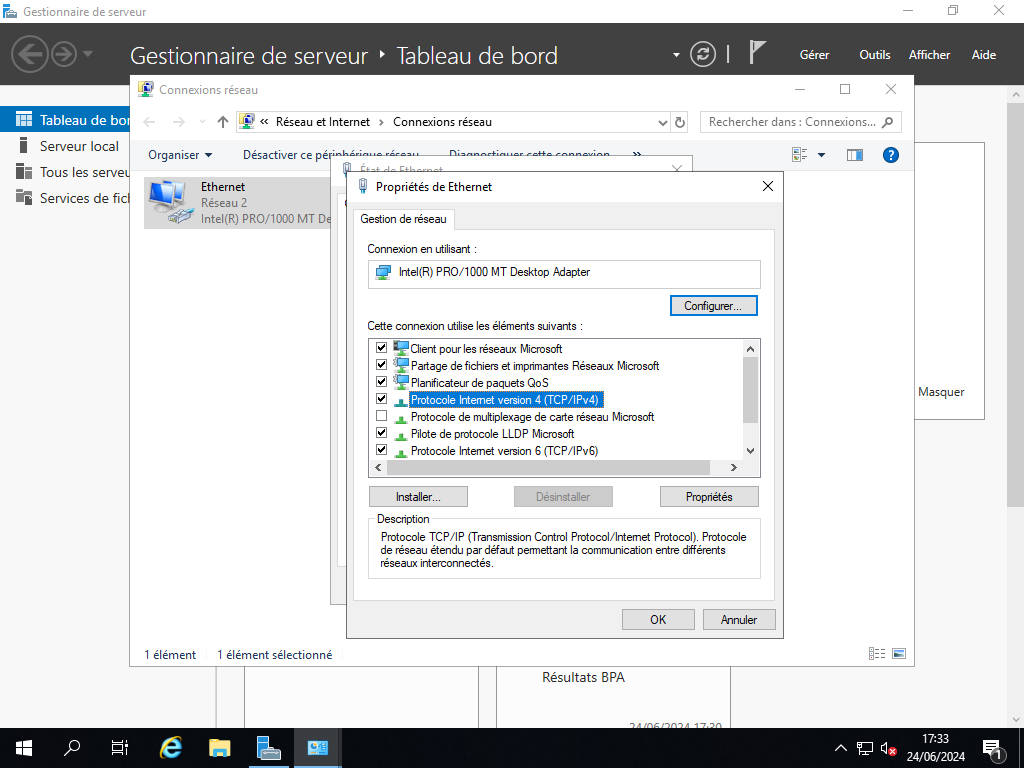The height and width of the screenshot is (768, 1024).
Task: Uncheck Pilote de protocole LLDP Microsoft
Action: pos(381,433)
